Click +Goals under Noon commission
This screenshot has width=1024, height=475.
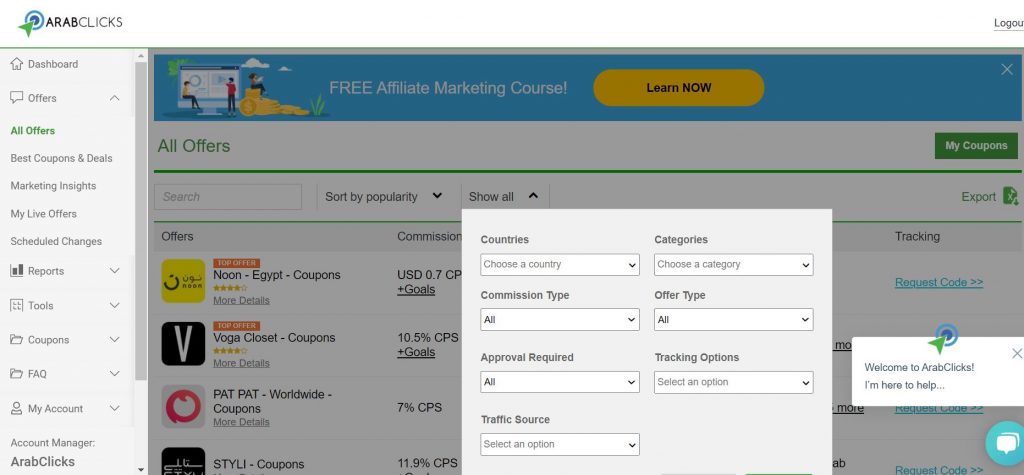416,289
